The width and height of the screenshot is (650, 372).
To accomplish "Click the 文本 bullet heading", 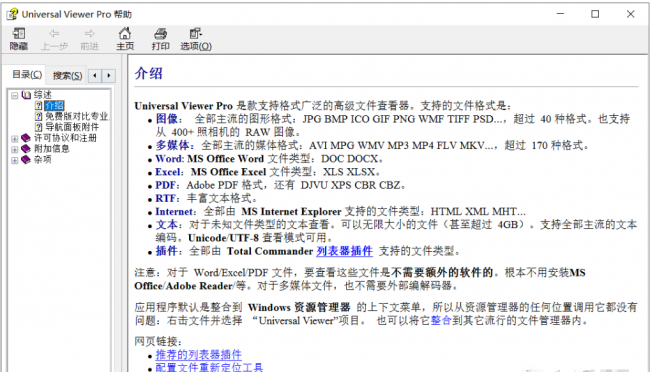I will click(x=166, y=224).
